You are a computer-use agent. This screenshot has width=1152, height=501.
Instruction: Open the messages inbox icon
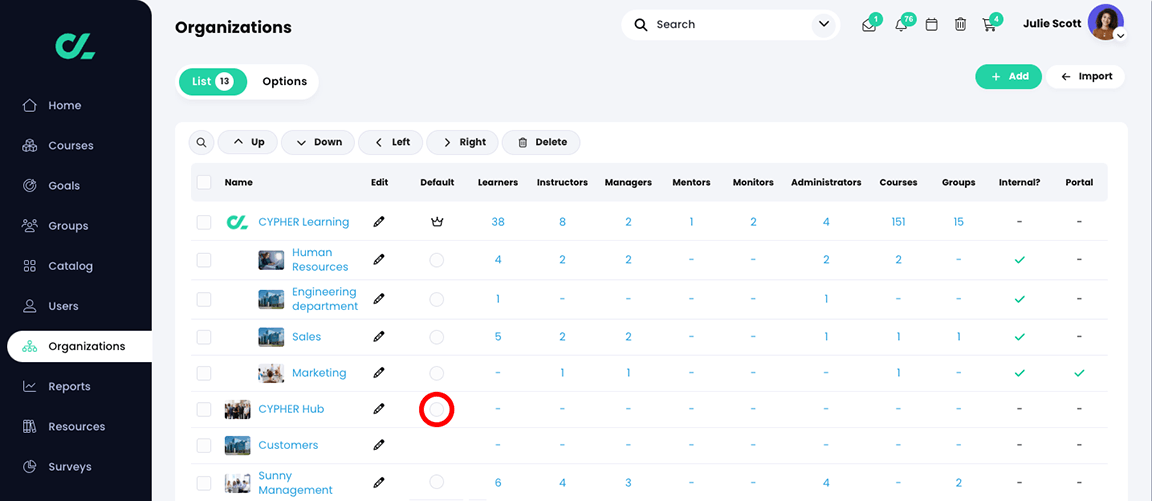pos(868,25)
